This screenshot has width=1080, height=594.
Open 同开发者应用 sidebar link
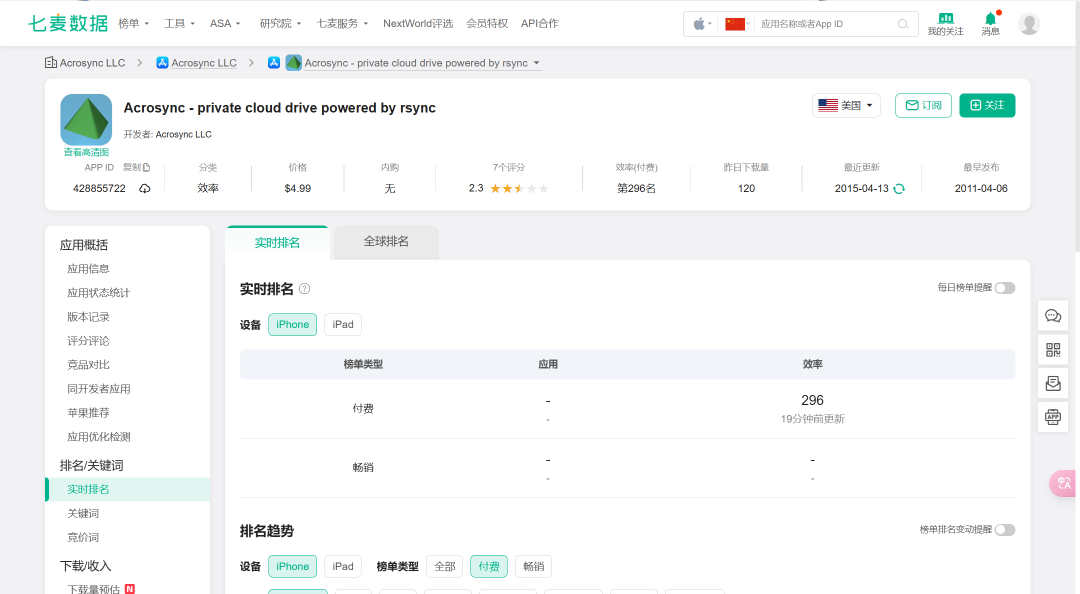pyautogui.click(x=98, y=389)
